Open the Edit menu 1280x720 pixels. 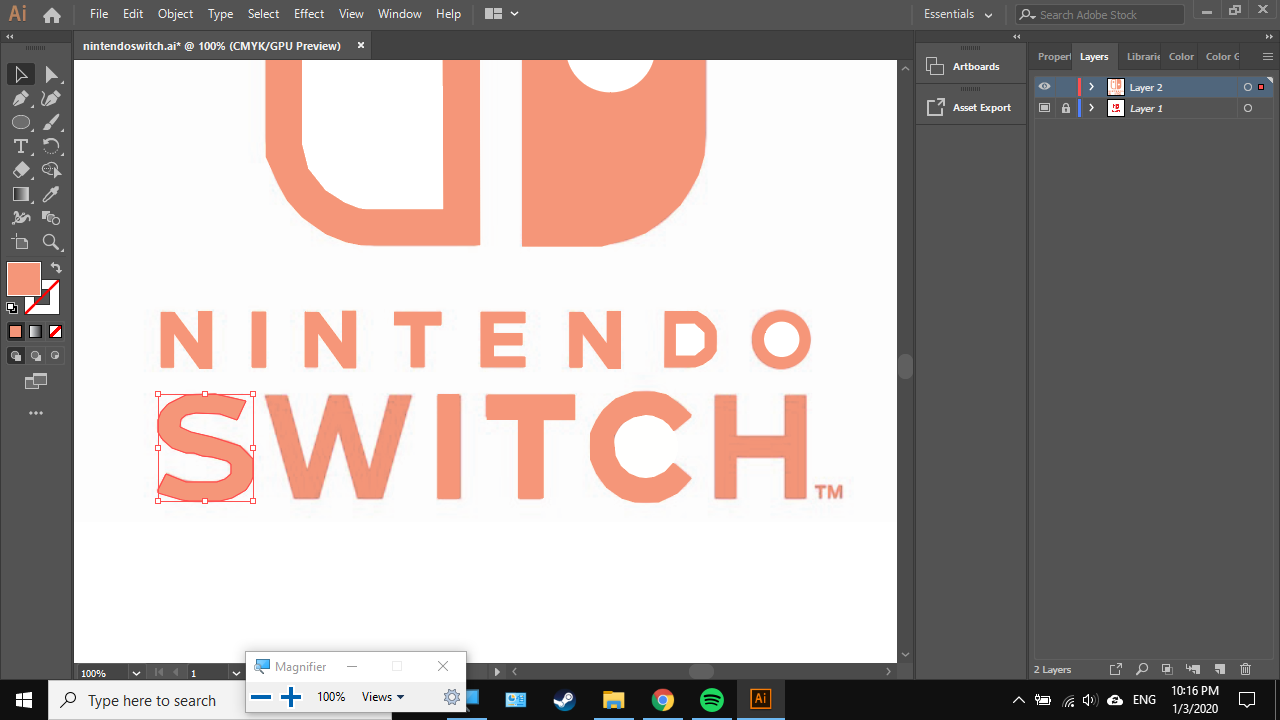coord(133,14)
